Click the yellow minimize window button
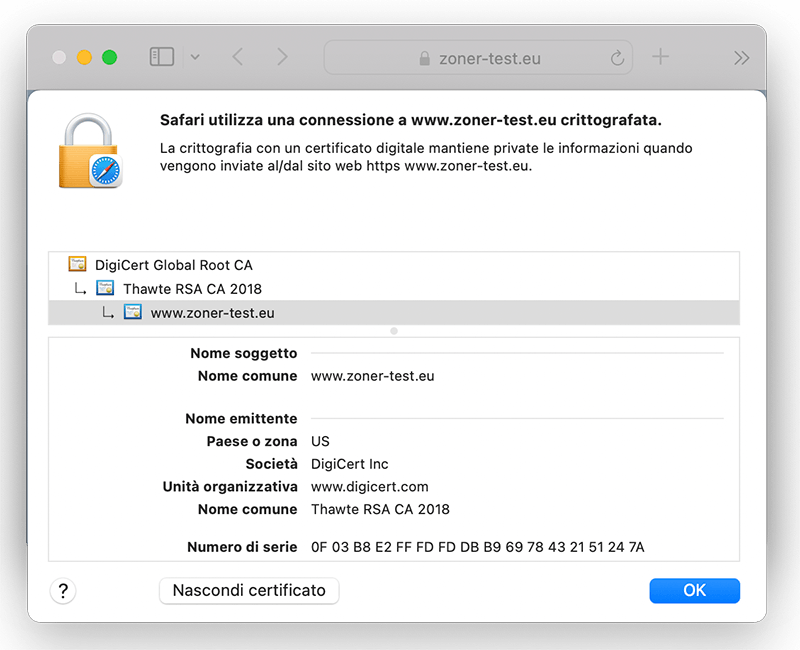This screenshot has width=800, height=650. [x=84, y=57]
